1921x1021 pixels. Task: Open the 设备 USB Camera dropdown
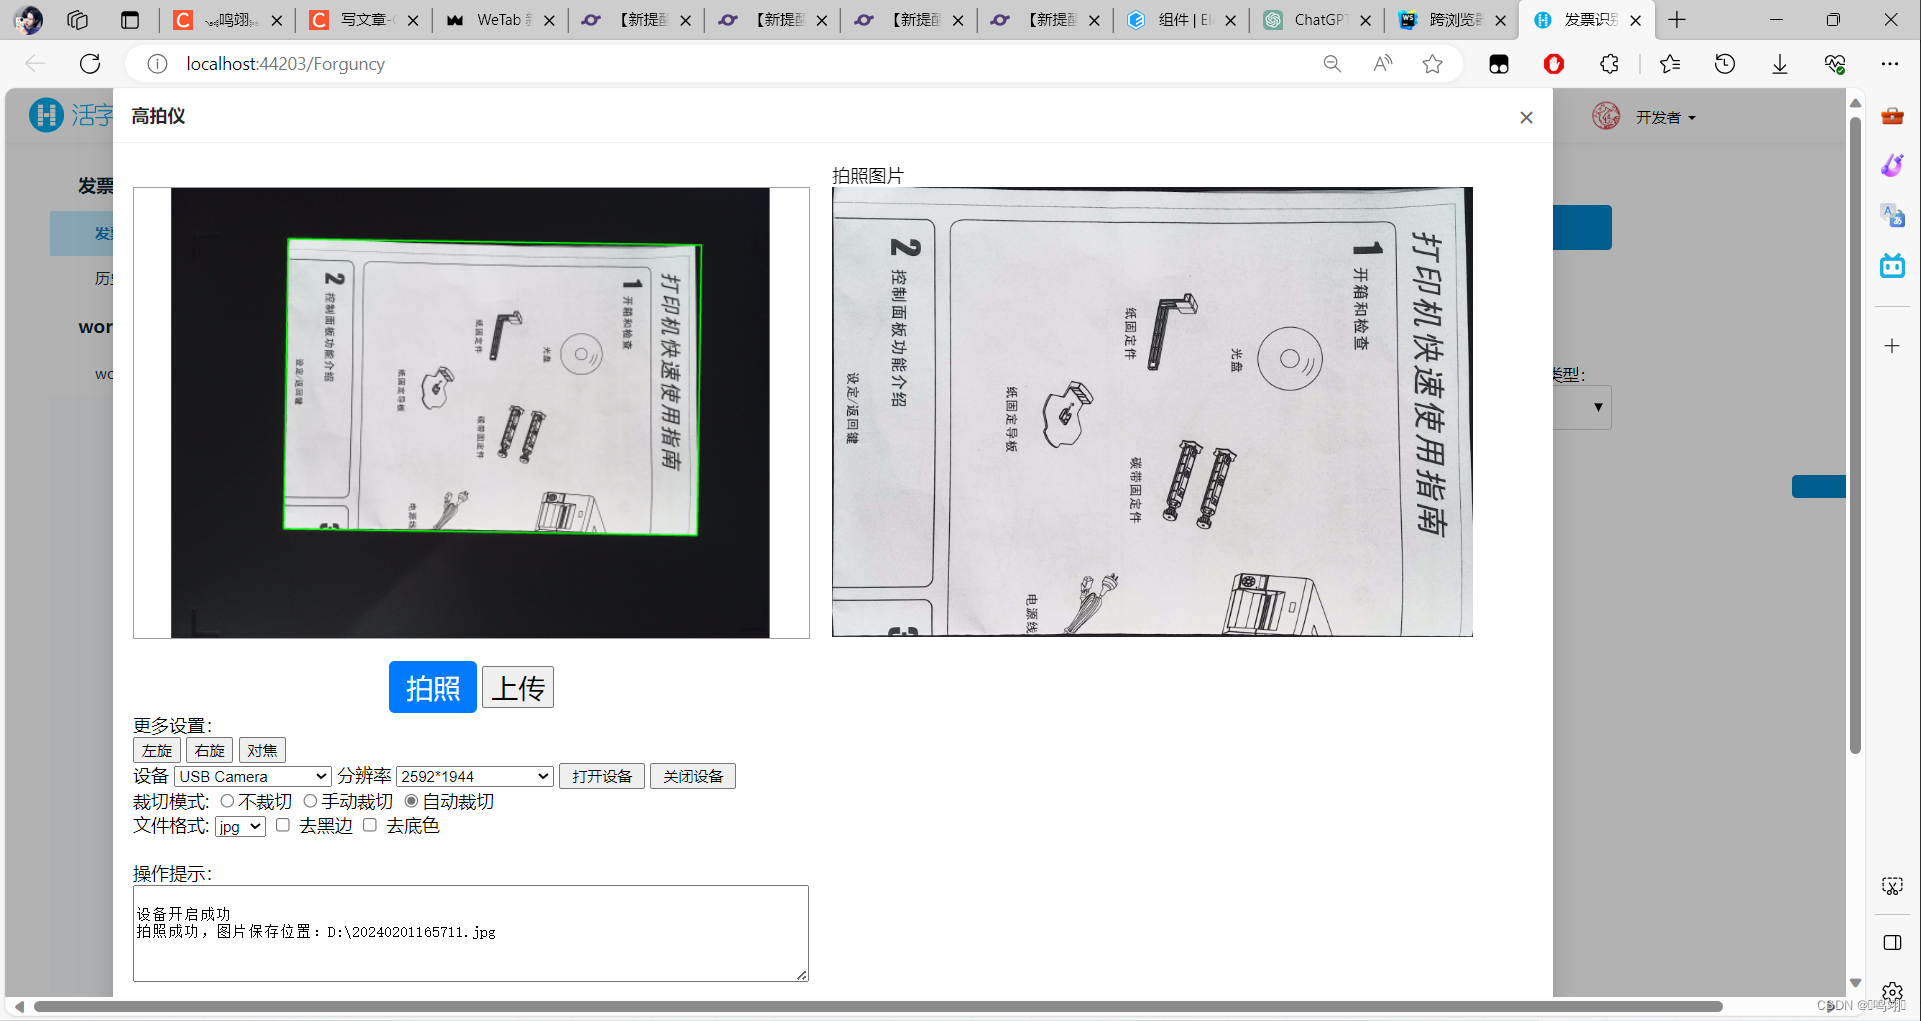tap(253, 776)
